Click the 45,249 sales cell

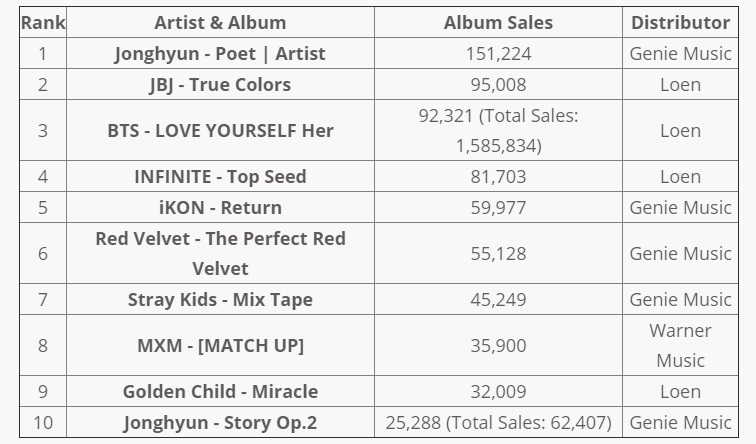[x=498, y=299]
